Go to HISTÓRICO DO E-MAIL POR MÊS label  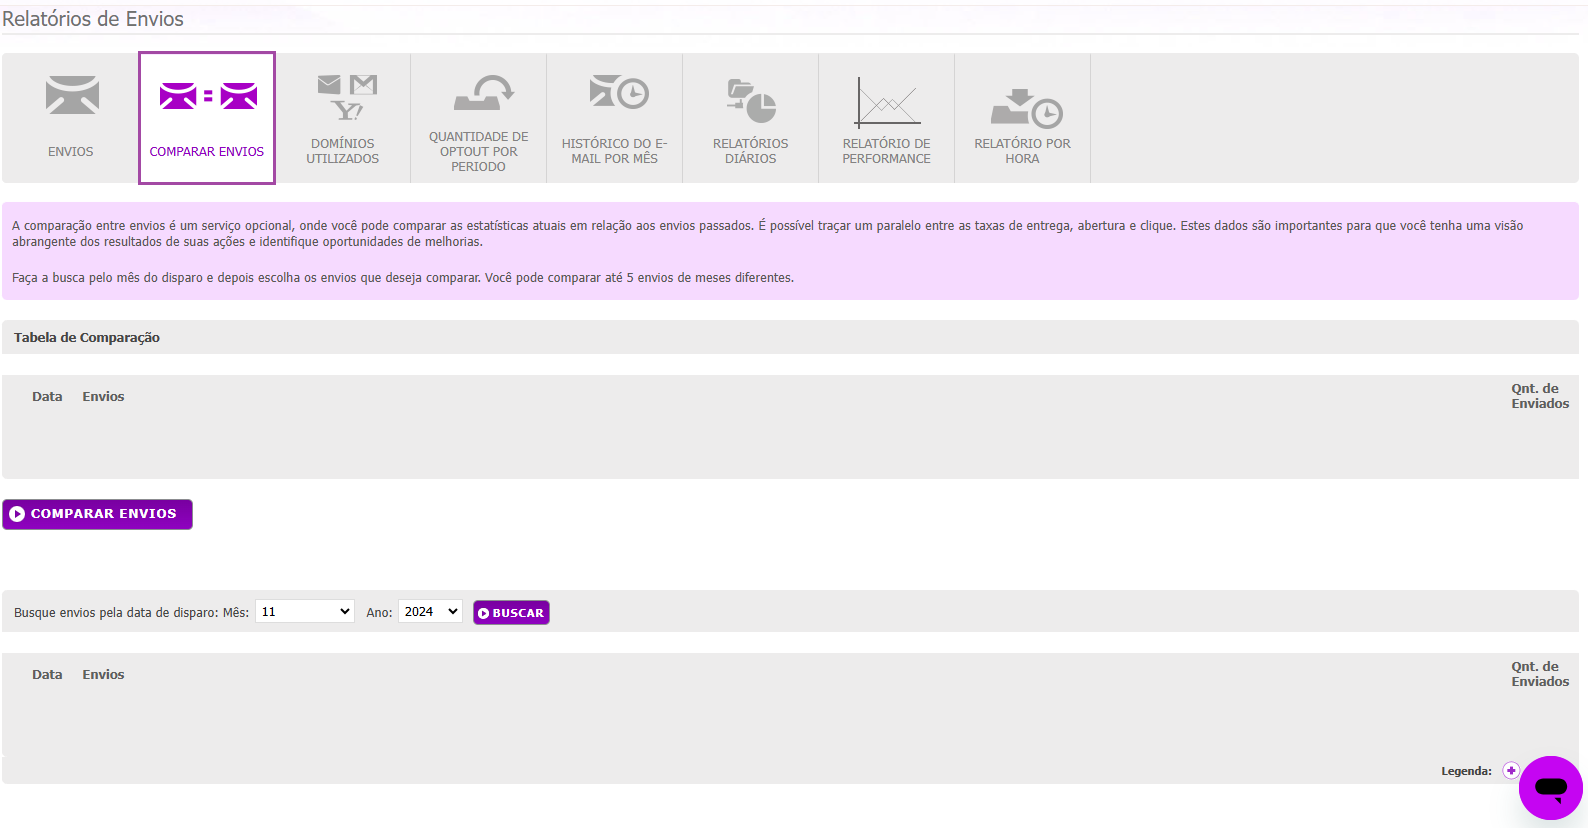tap(614, 151)
